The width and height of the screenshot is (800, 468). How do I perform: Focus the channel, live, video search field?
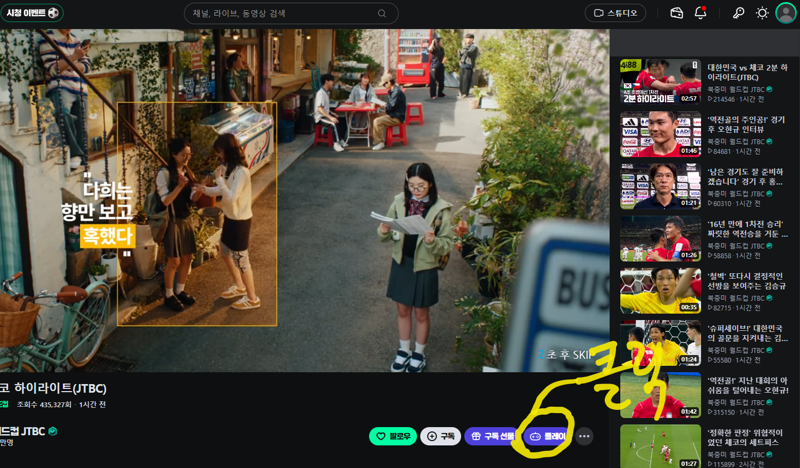point(291,14)
